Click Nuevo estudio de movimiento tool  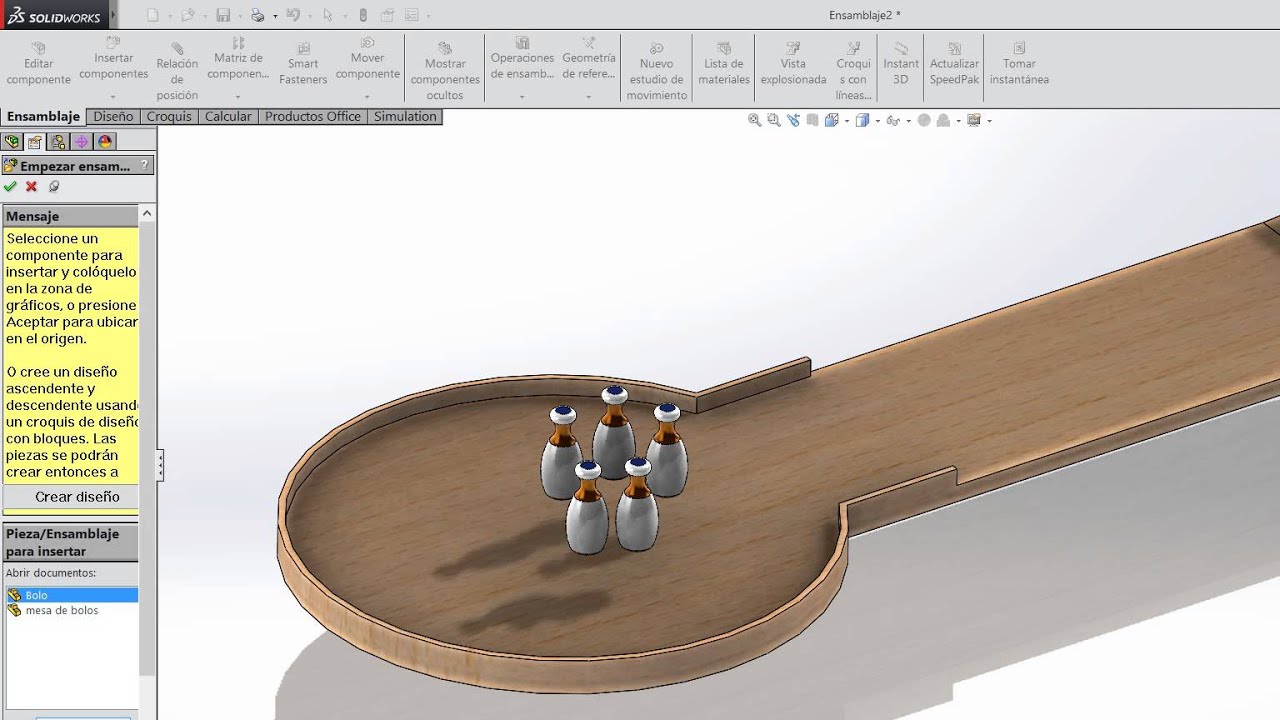coord(656,71)
